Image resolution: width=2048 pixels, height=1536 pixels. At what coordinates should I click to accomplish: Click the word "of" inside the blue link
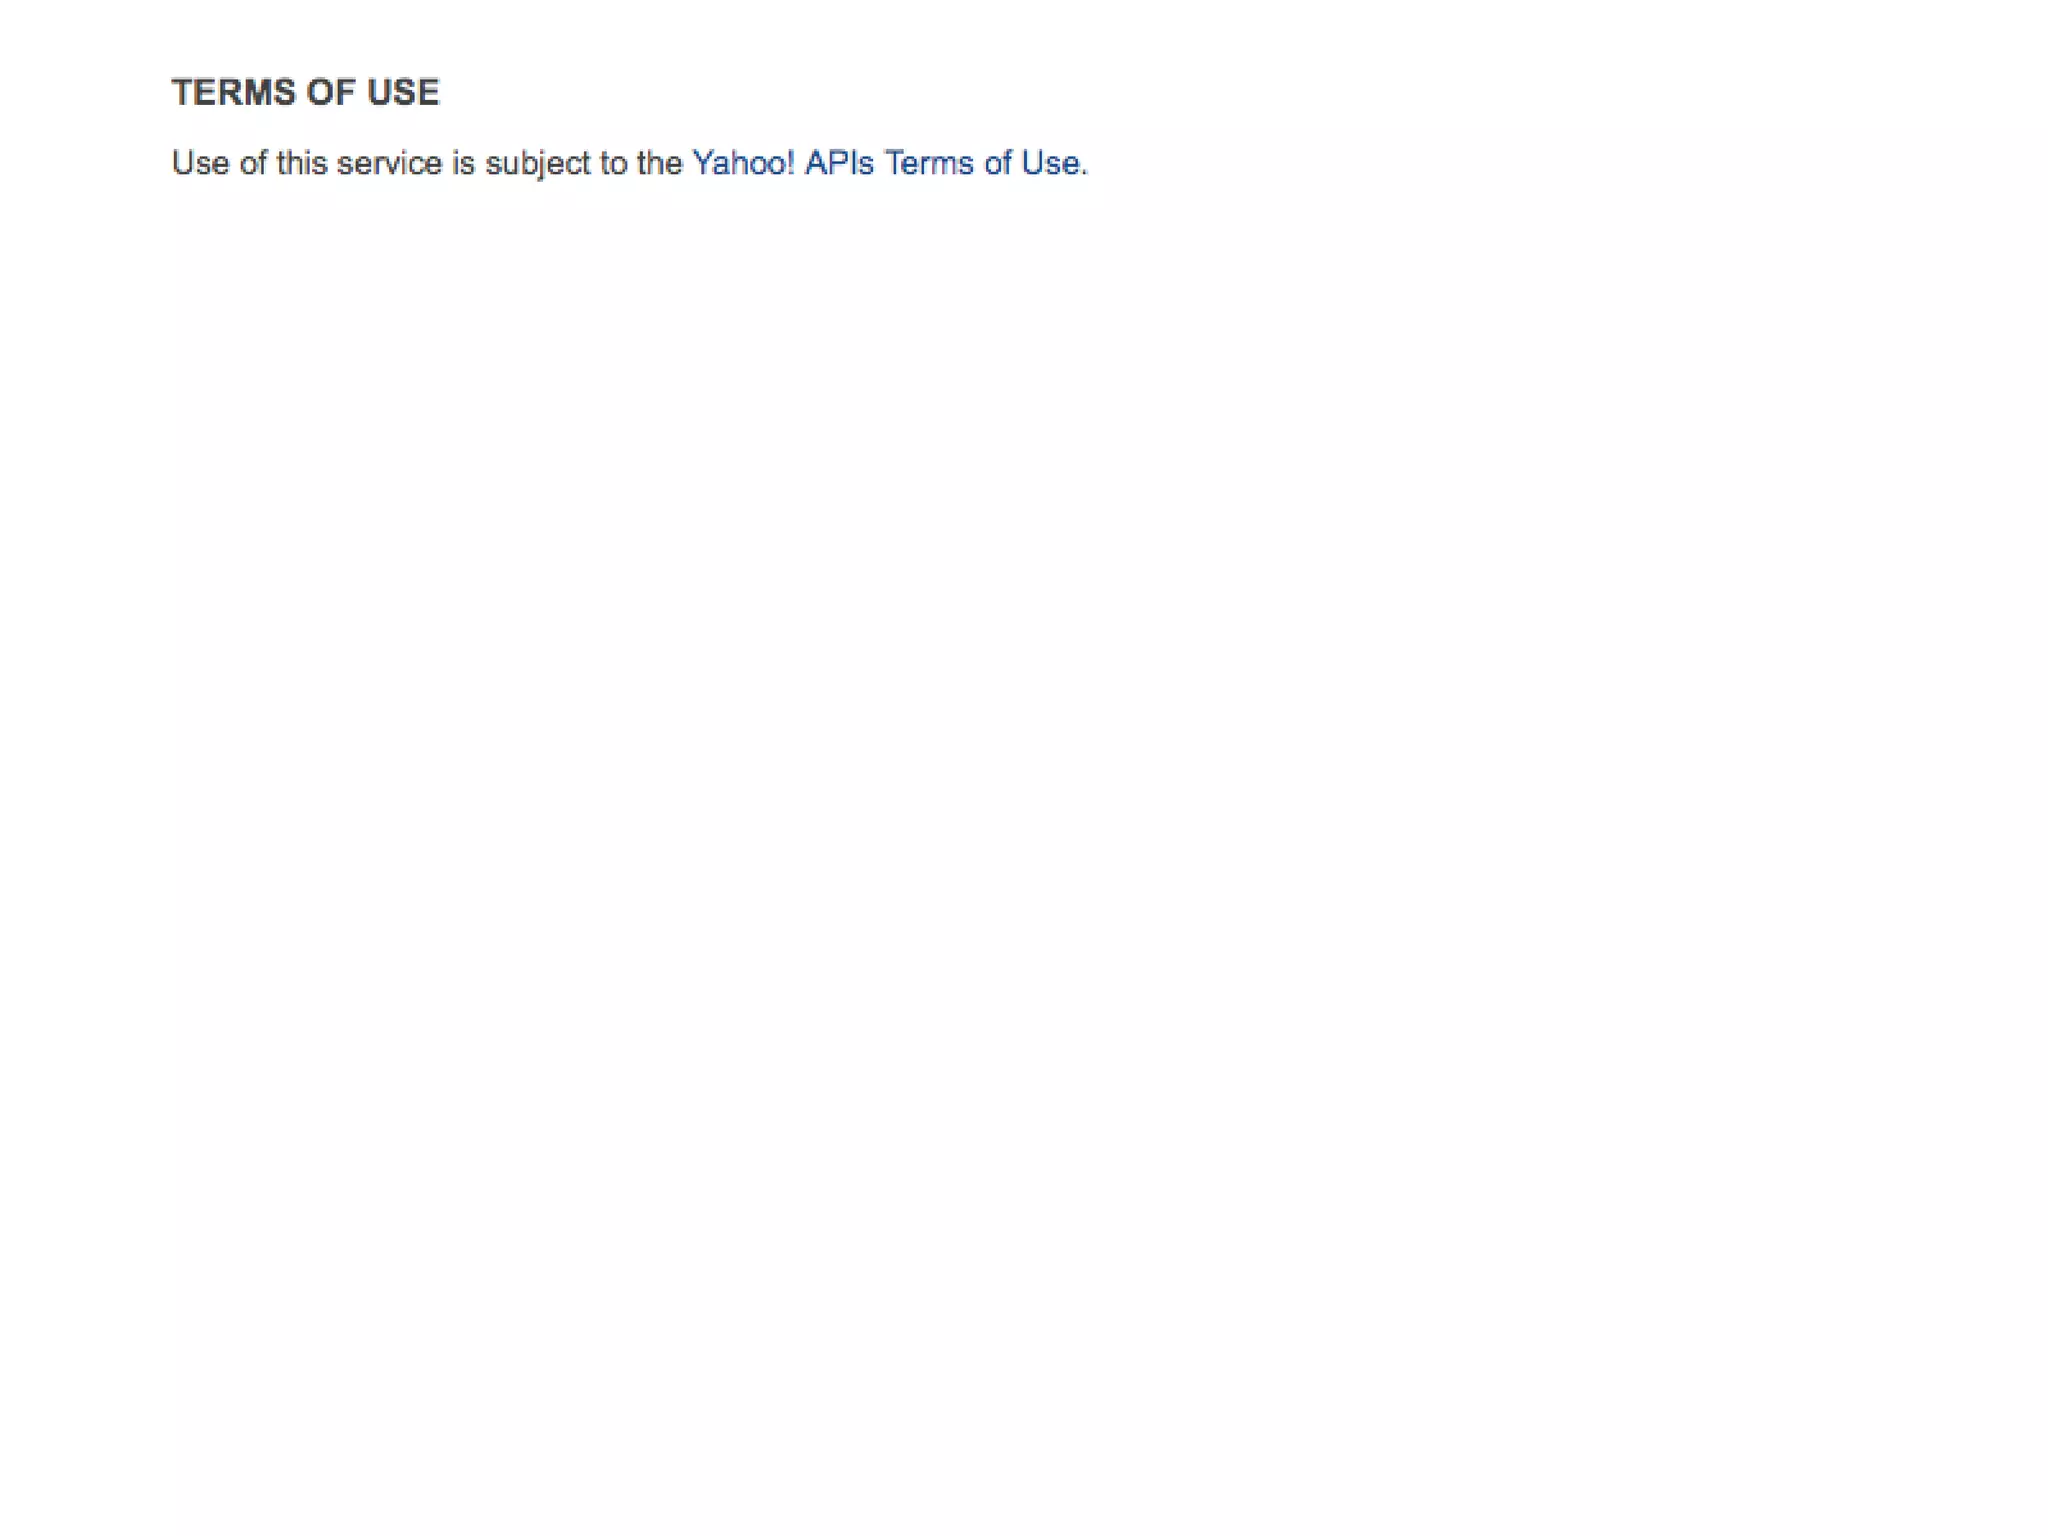[x=997, y=163]
